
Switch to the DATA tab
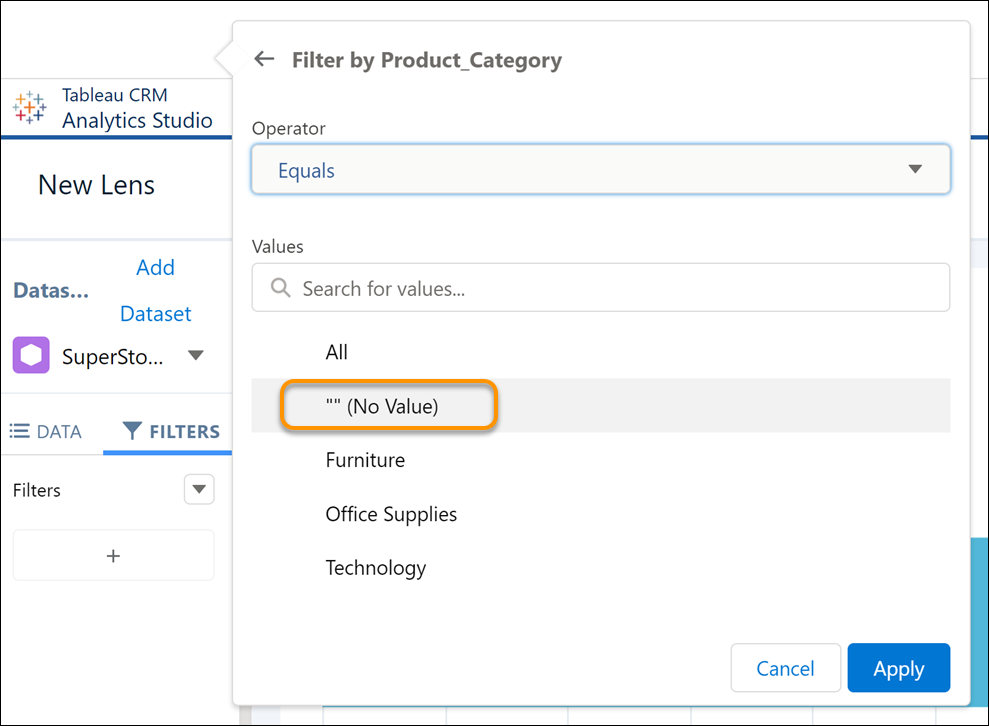click(x=45, y=431)
